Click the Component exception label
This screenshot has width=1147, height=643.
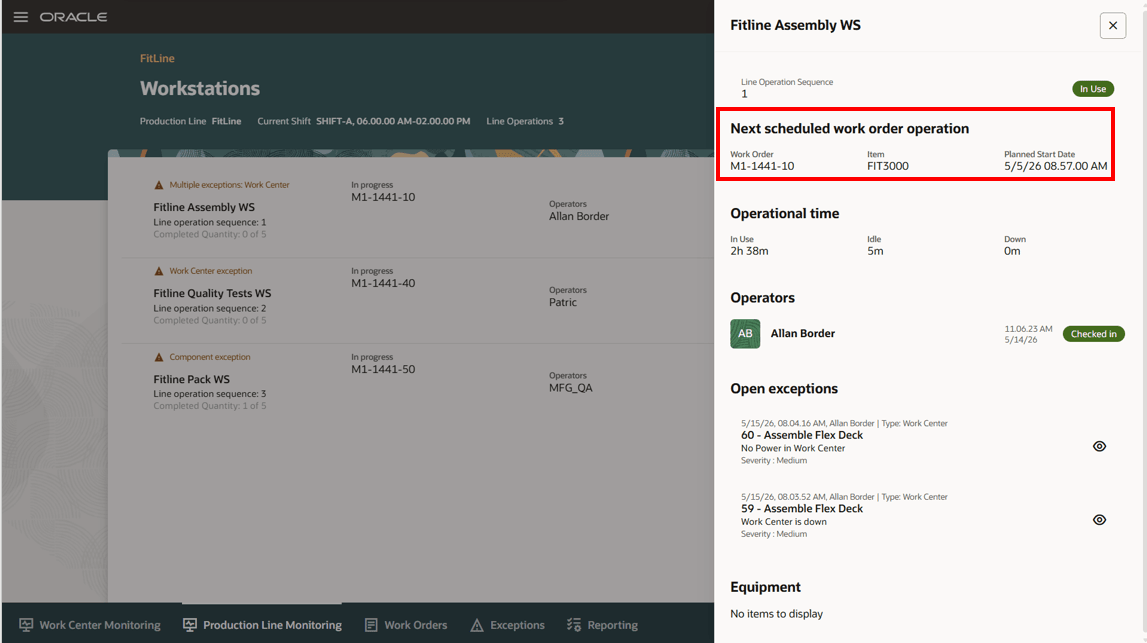click(x=210, y=357)
